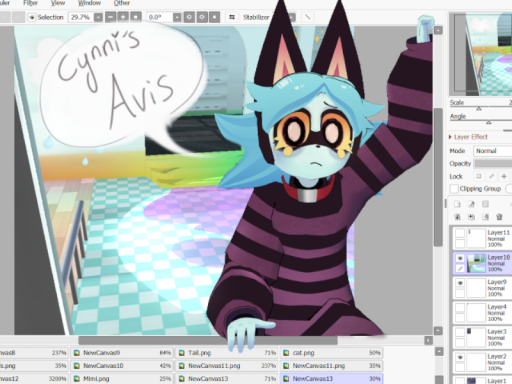Switch to the Tail.png tab
Viewport: 512px width, 384px height.
226,353
